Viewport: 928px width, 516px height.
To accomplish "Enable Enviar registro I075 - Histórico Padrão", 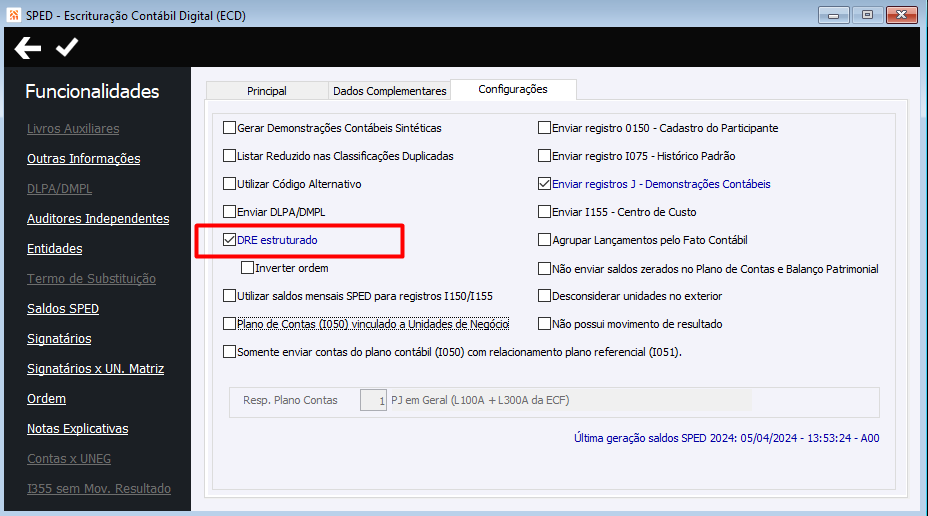I will pos(544,156).
